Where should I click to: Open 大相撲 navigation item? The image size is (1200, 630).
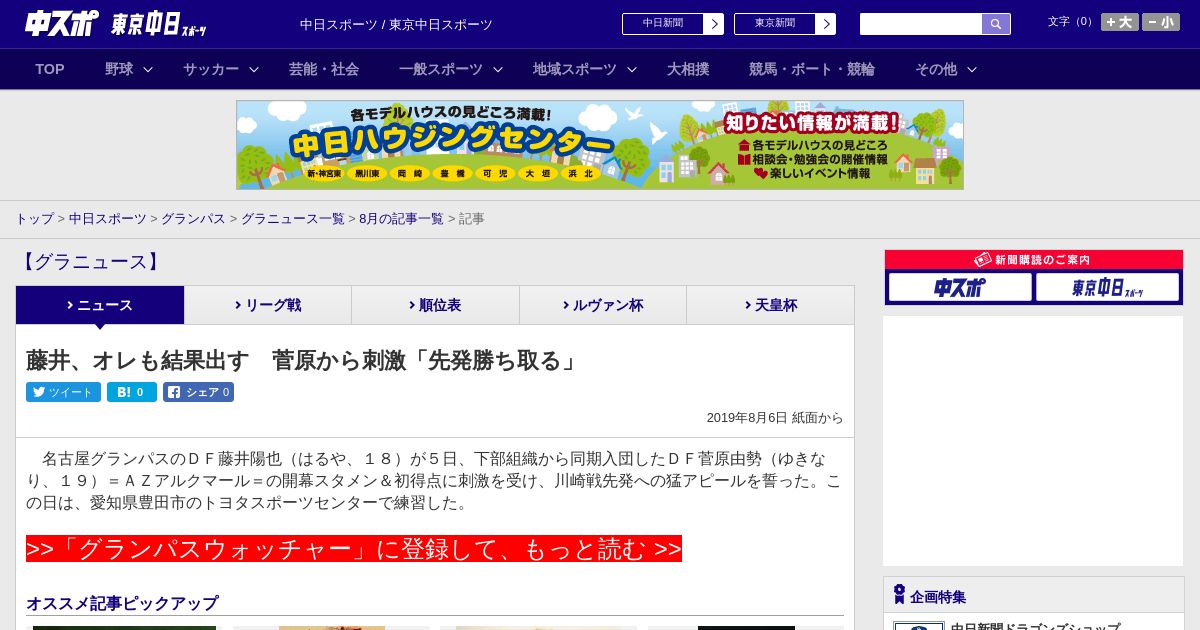tap(688, 69)
